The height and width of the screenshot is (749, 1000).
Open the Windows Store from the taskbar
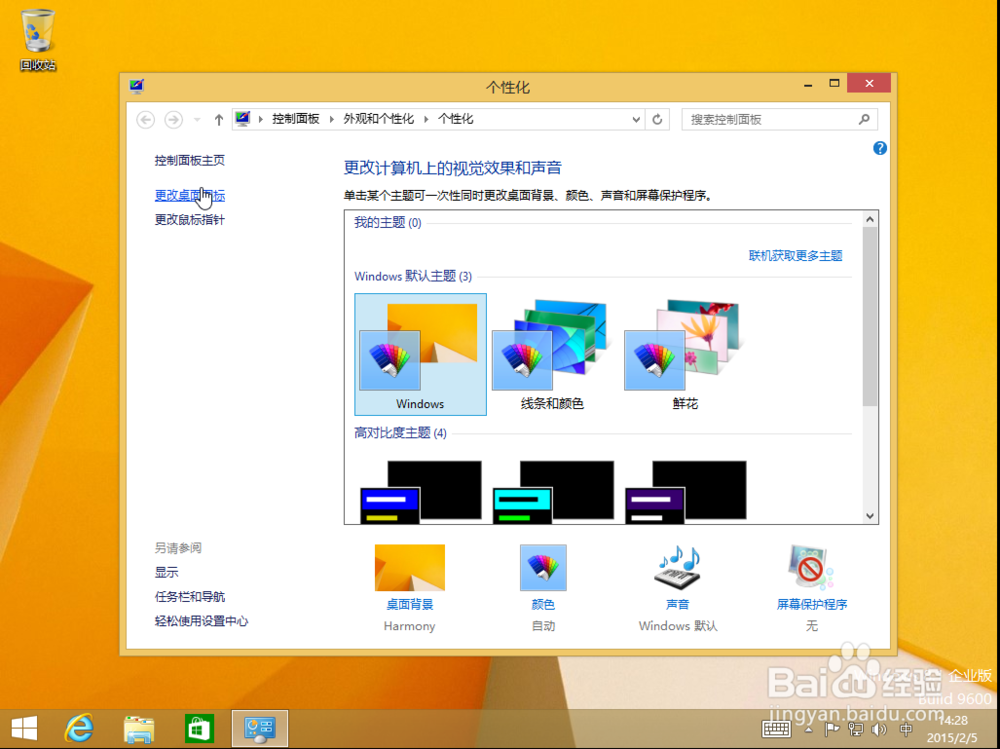(x=198, y=729)
